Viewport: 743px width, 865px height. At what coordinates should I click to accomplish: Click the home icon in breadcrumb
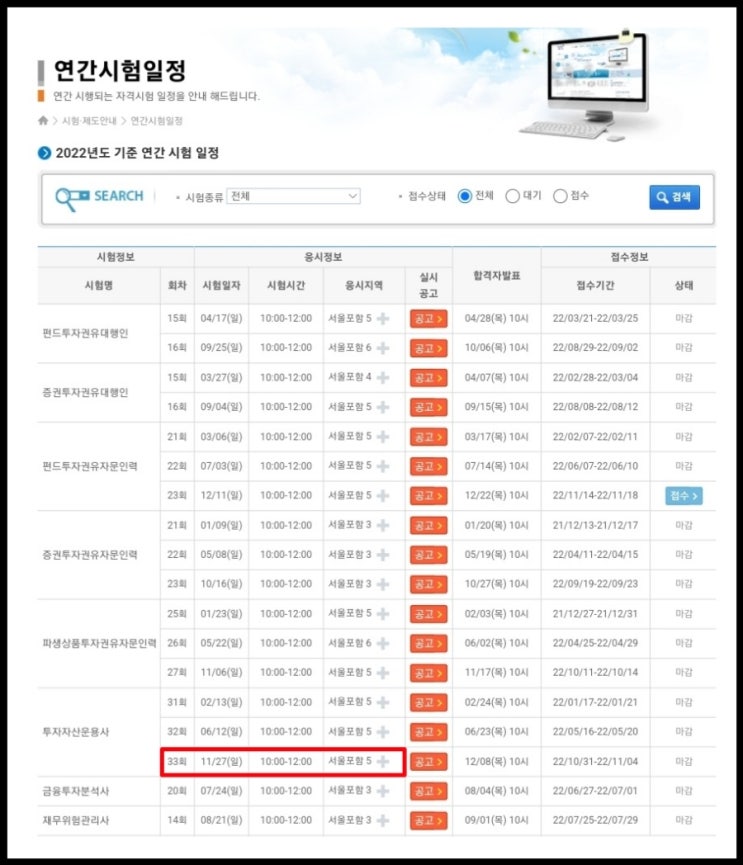point(43,120)
